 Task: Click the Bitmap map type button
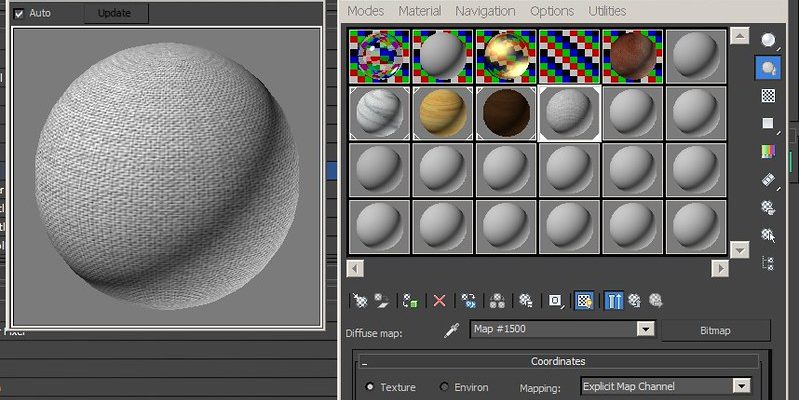point(716,330)
